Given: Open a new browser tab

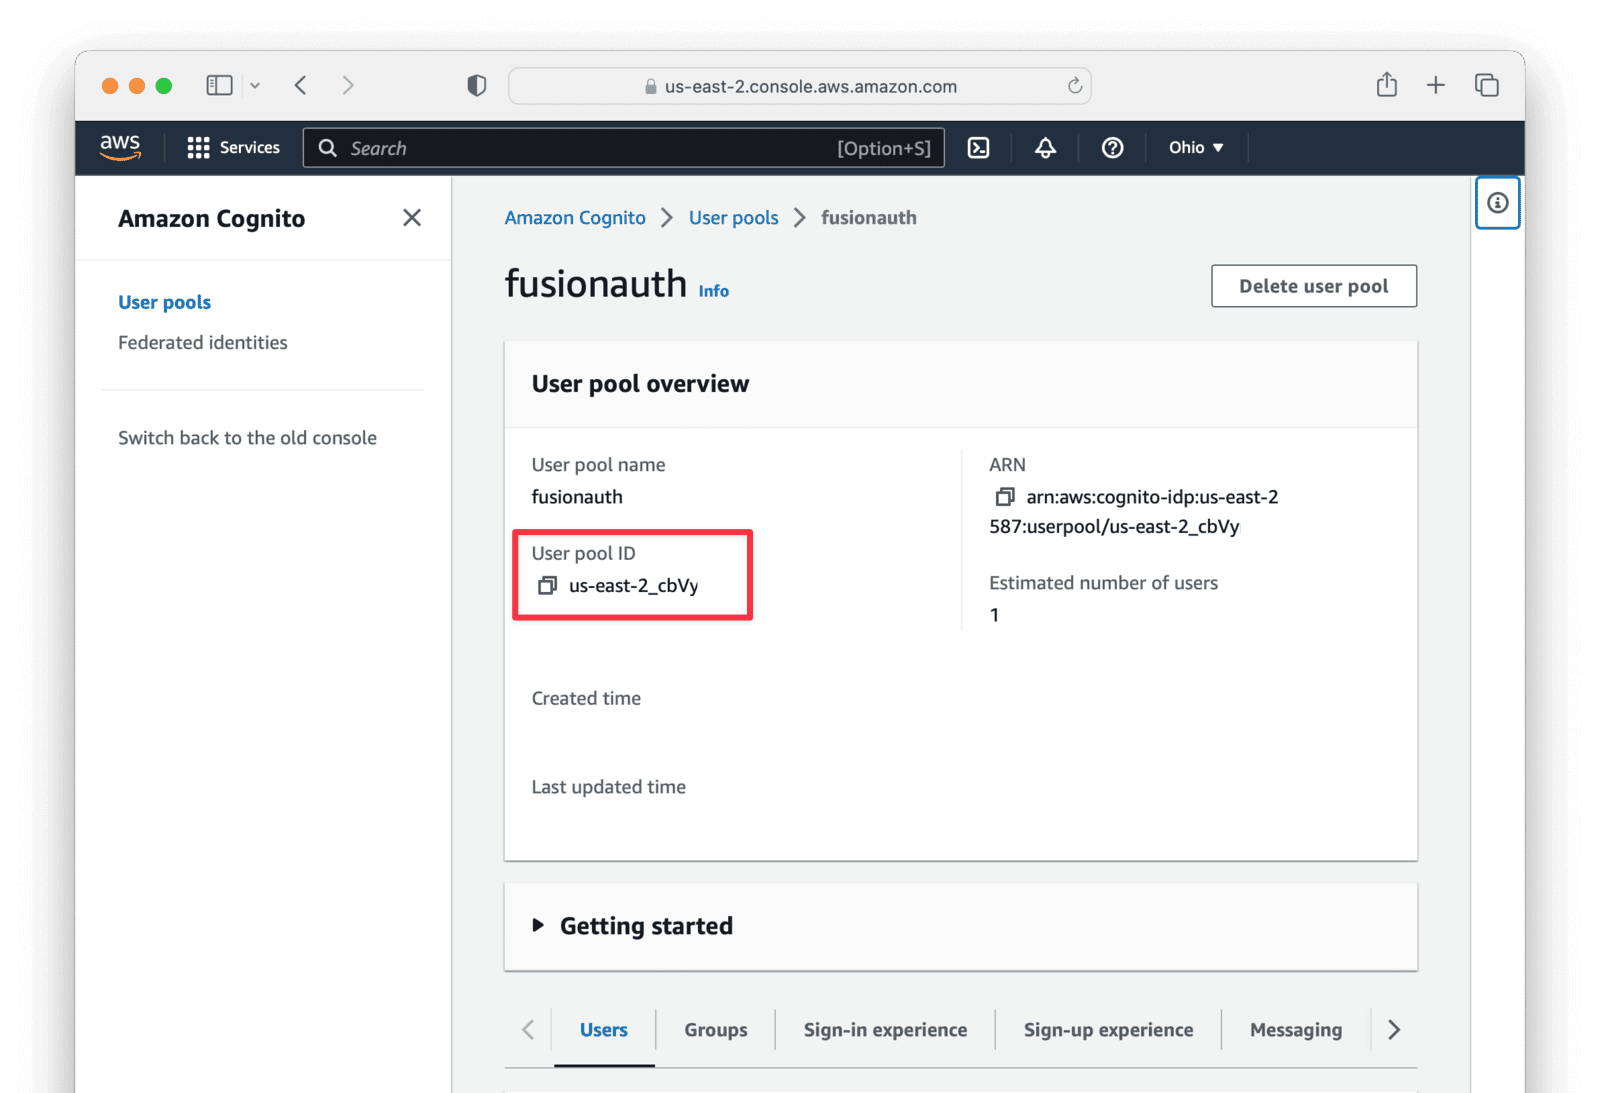Looking at the screenshot, I should tap(1436, 86).
